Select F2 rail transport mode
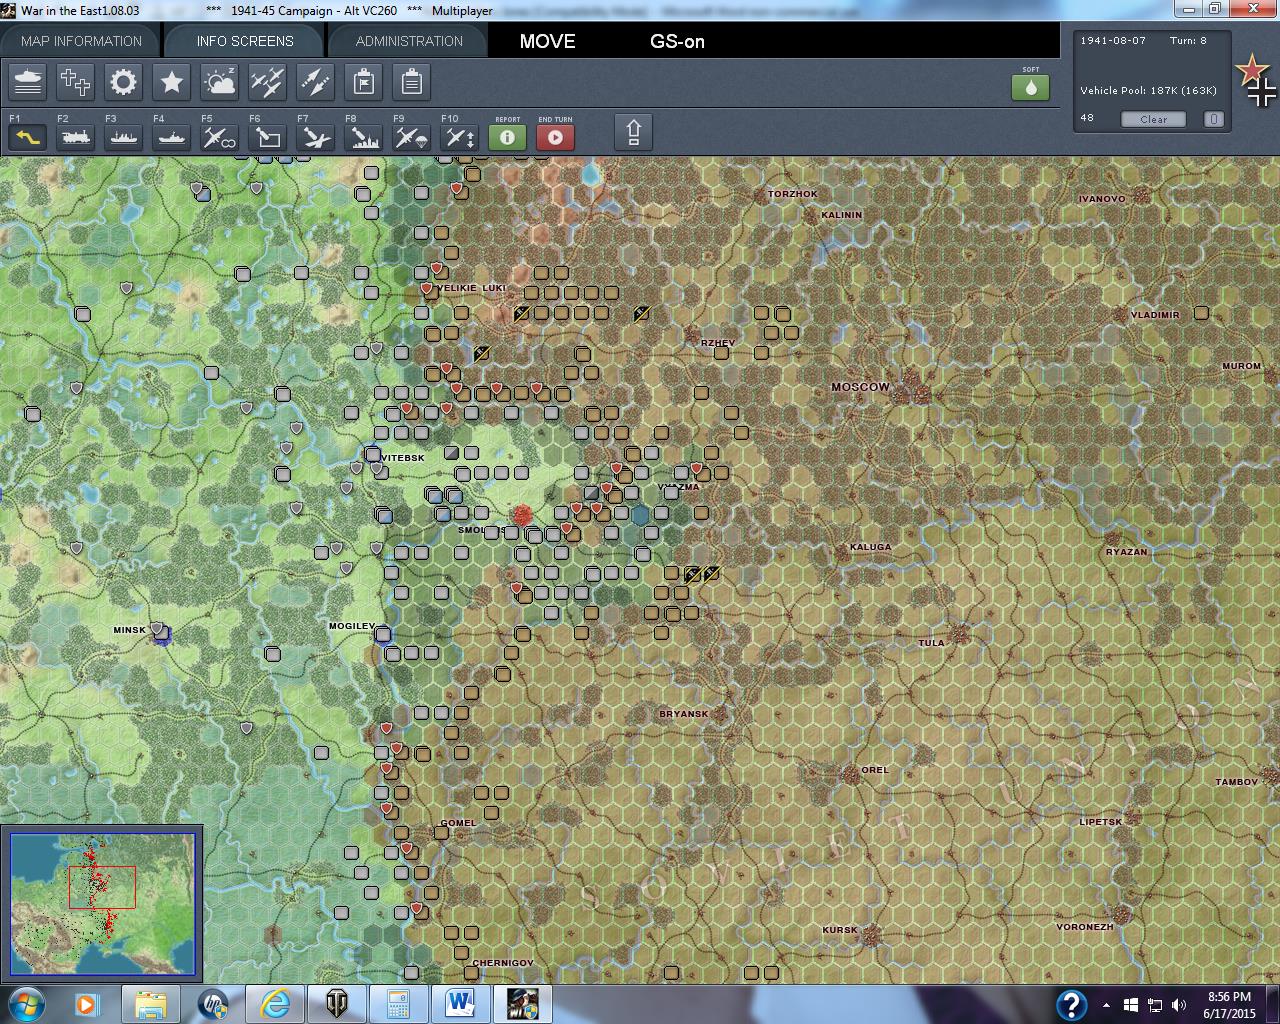The image size is (1280, 1024). click(75, 137)
